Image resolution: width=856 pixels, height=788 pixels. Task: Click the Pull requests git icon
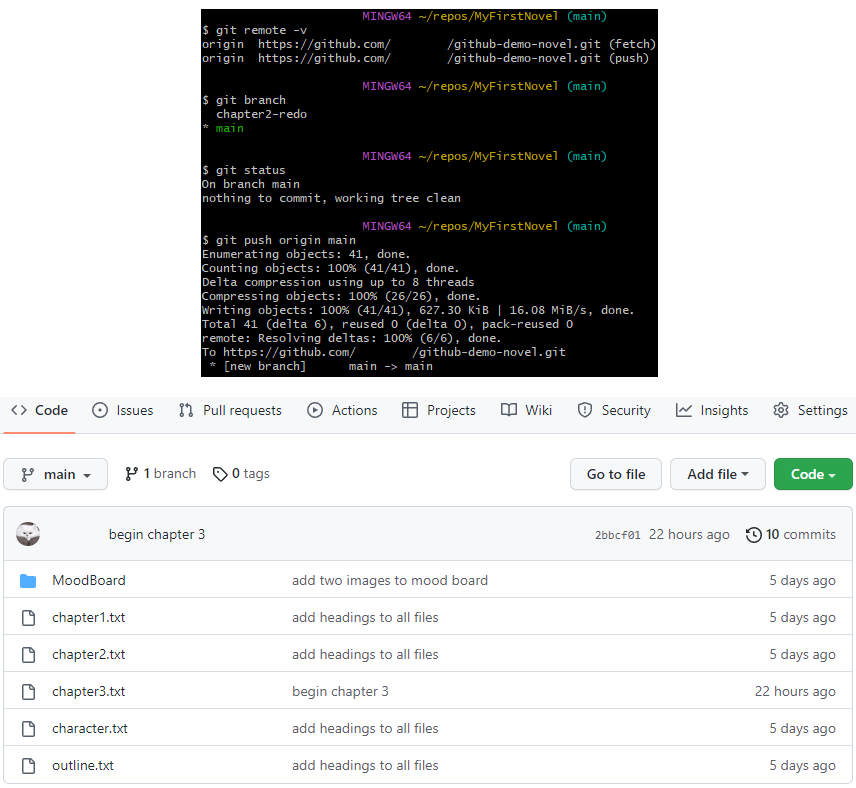click(186, 410)
